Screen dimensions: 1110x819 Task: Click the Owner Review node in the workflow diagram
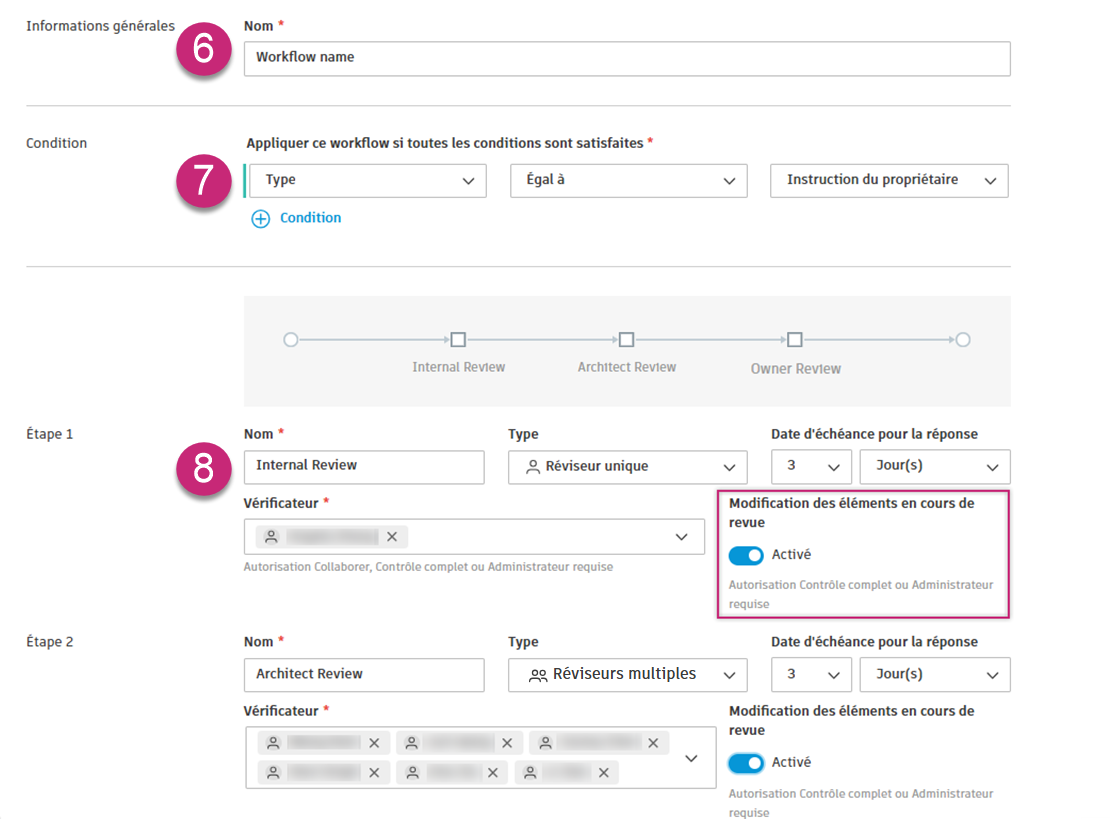795,339
